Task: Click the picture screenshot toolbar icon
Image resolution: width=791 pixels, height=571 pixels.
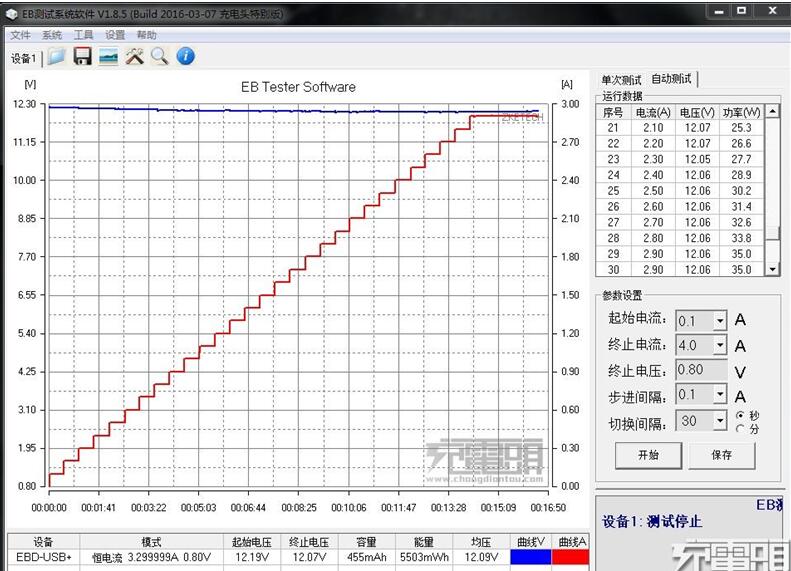Action: tap(109, 57)
